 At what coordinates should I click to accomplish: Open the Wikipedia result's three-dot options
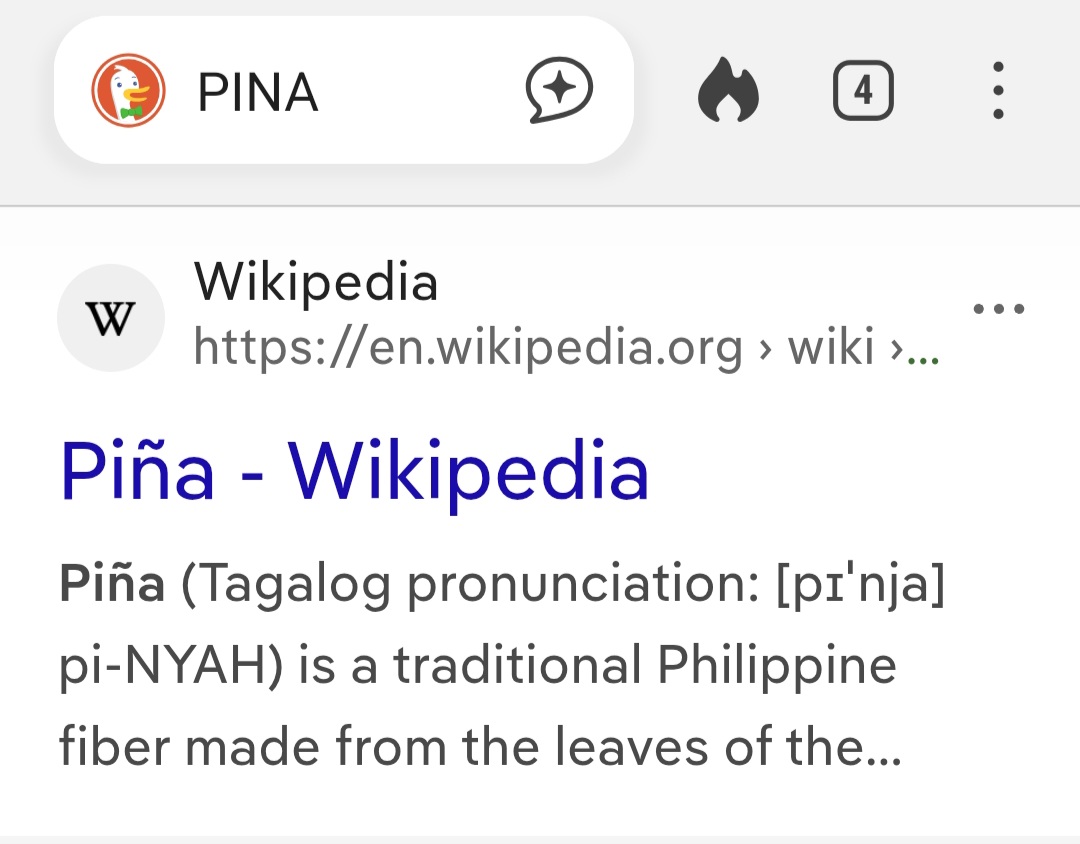click(x=999, y=309)
